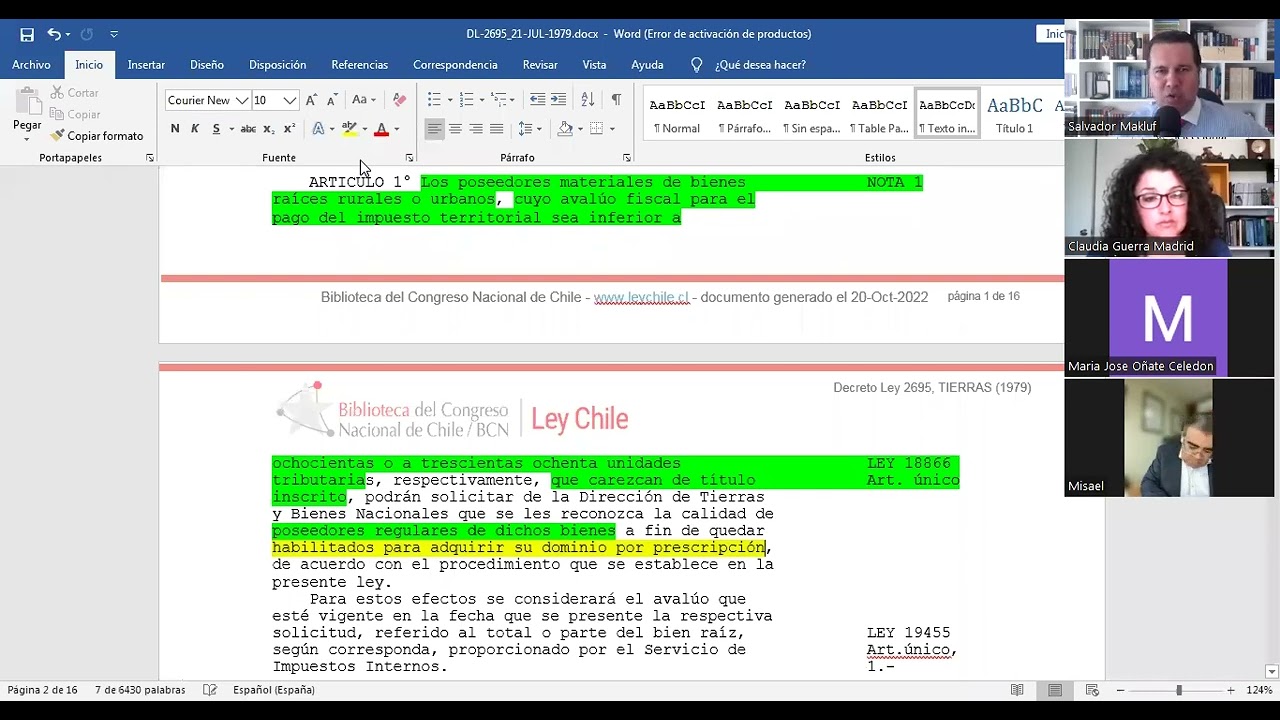Click Copiar formato painter
1280x720 pixels.
(x=97, y=136)
